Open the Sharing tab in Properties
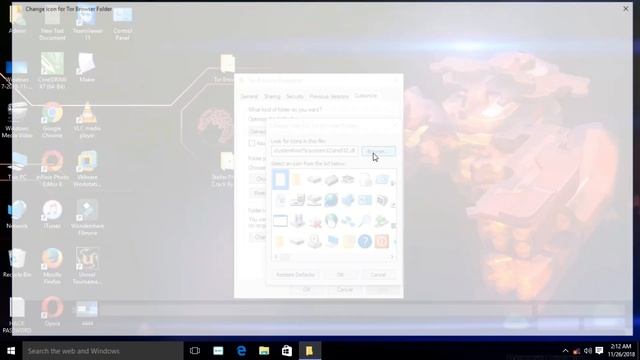The width and height of the screenshot is (640, 360). point(272,96)
